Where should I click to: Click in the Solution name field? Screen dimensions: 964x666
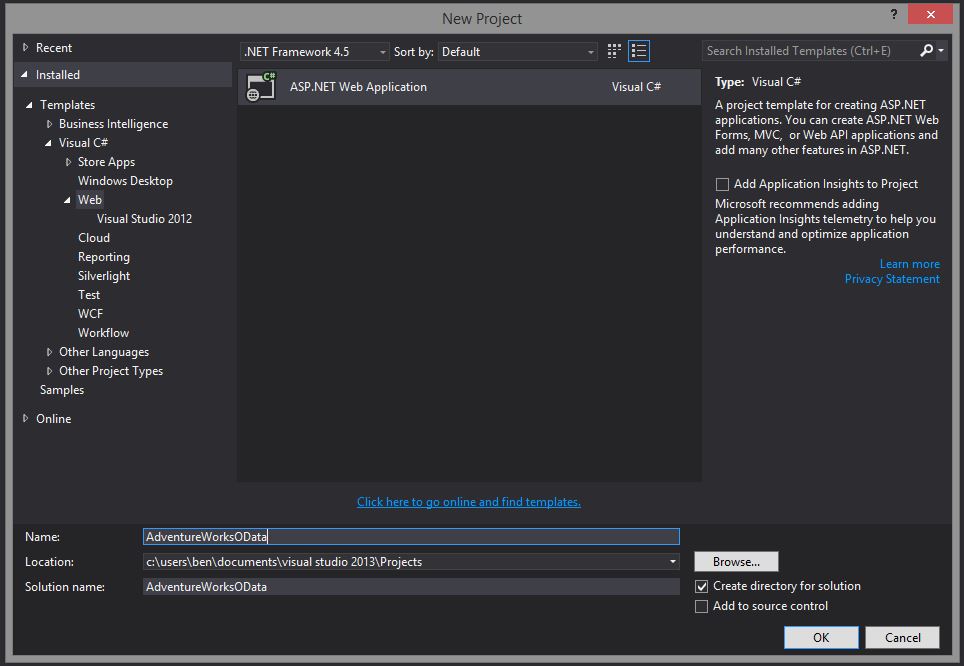411,587
